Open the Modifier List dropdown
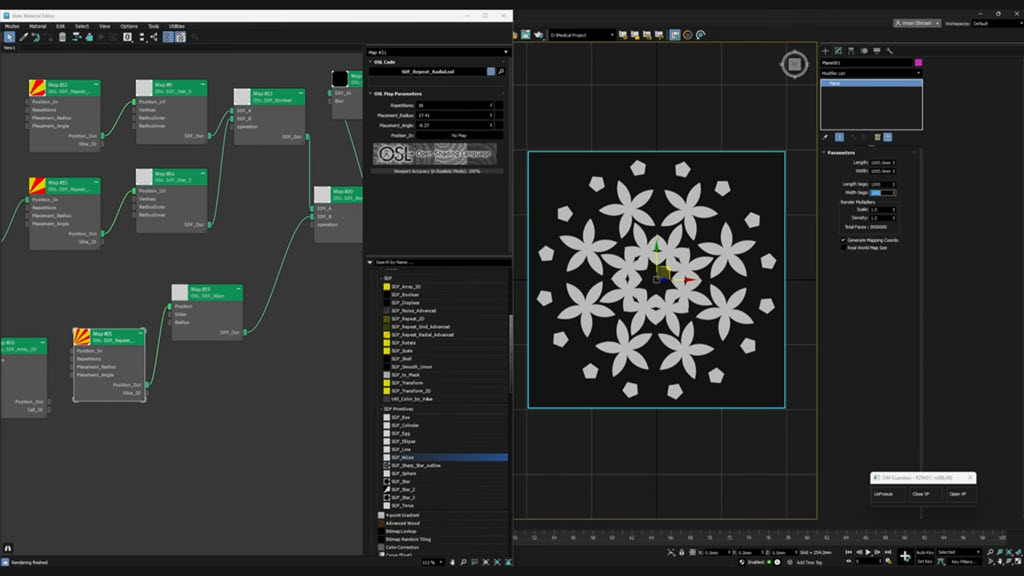Screen dimensions: 1024x576 pyautogui.click(x=871, y=73)
